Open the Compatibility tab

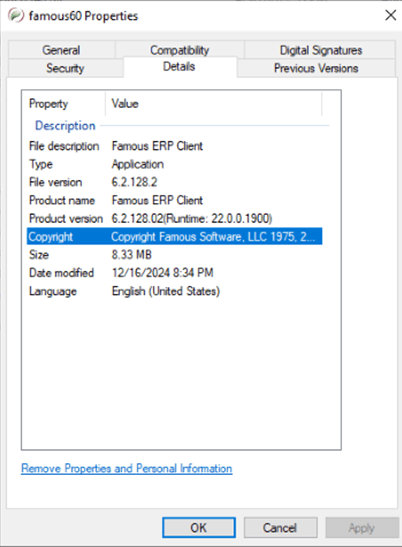click(x=179, y=50)
